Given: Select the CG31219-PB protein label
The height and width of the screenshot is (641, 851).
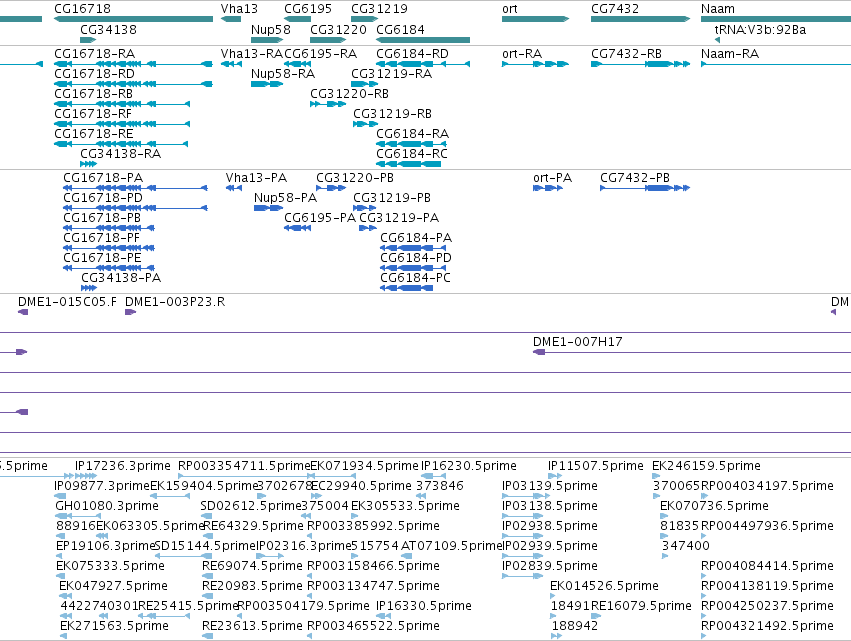Looking at the screenshot, I should 392,198.
